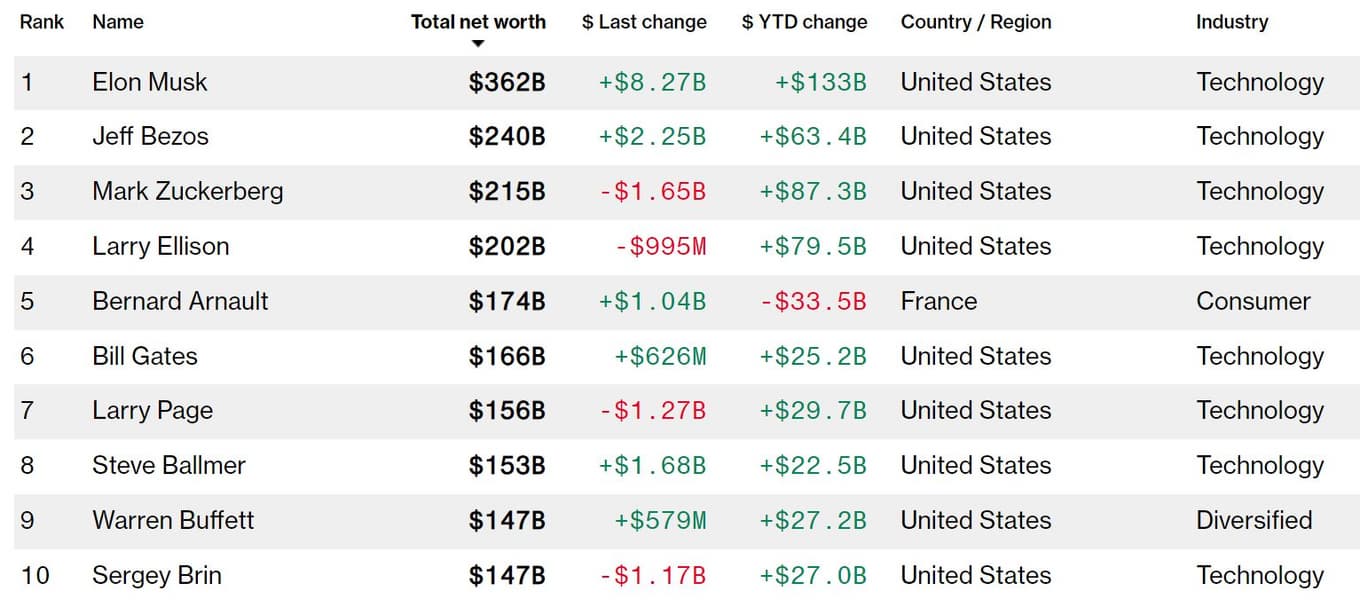This screenshot has height=600, width=1360.
Task: Click Bernard Arnault's -$33.5B YTD change
Action: point(813,301)
